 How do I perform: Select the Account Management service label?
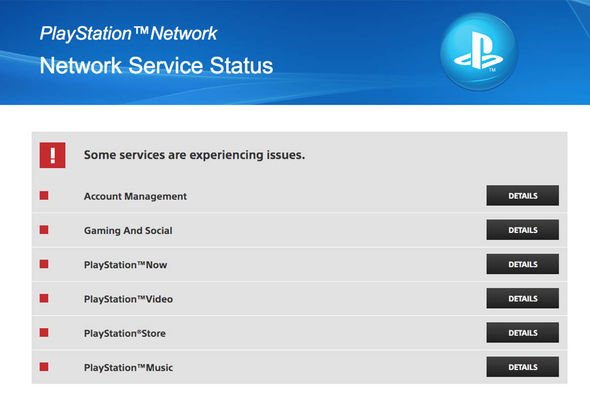pyautogui.click(x=135, y=196)
